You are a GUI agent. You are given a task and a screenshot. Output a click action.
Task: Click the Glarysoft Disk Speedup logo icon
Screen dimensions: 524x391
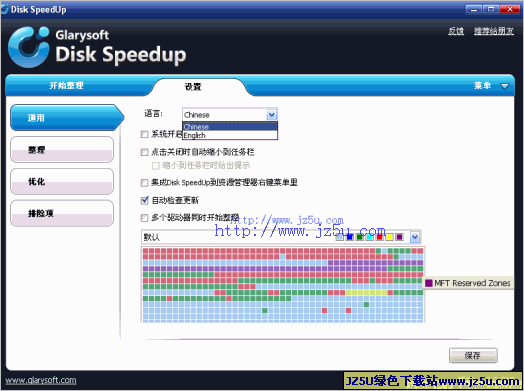click(x=29, y=46)
